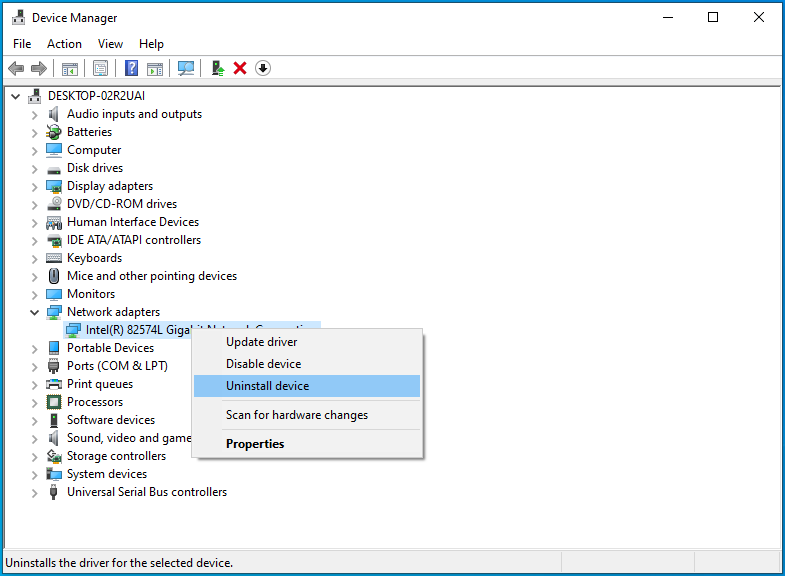Click the Back arrow toolbar icon
This screenshot has width=785, height=576.
(x=16, y=68)
